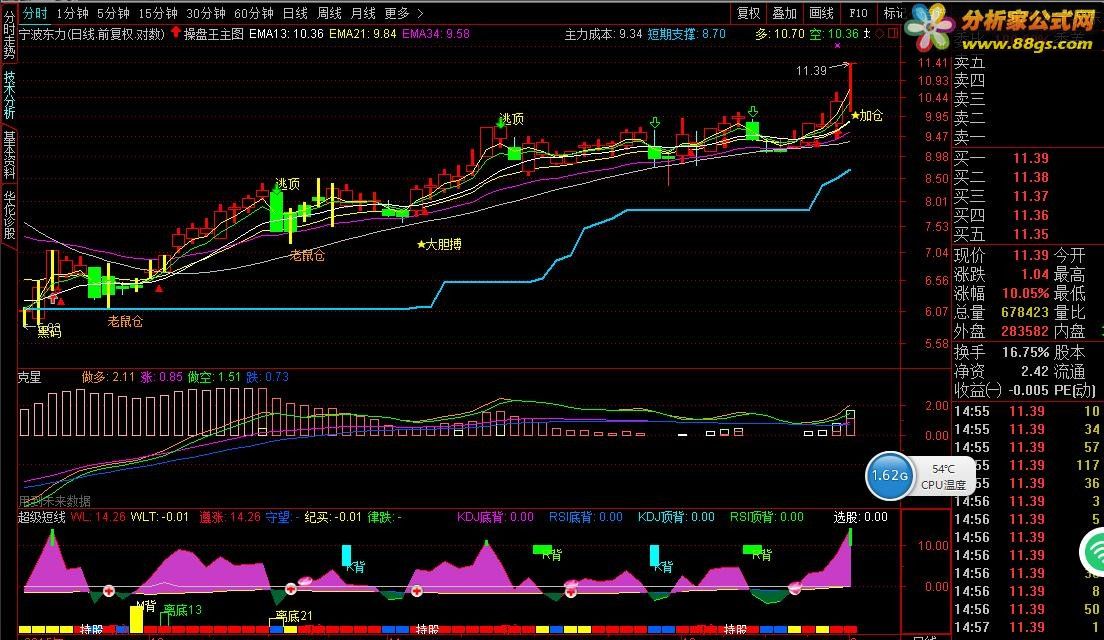This screenshot has width=1104, height=640.
Task: Click the 超级短线 indicator title
Action: coord(42,517)
